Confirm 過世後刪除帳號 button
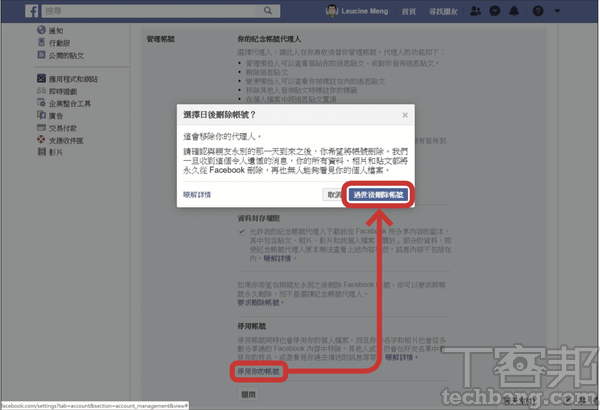Screen dimensions: 600x410 click(x=378, y=194)
